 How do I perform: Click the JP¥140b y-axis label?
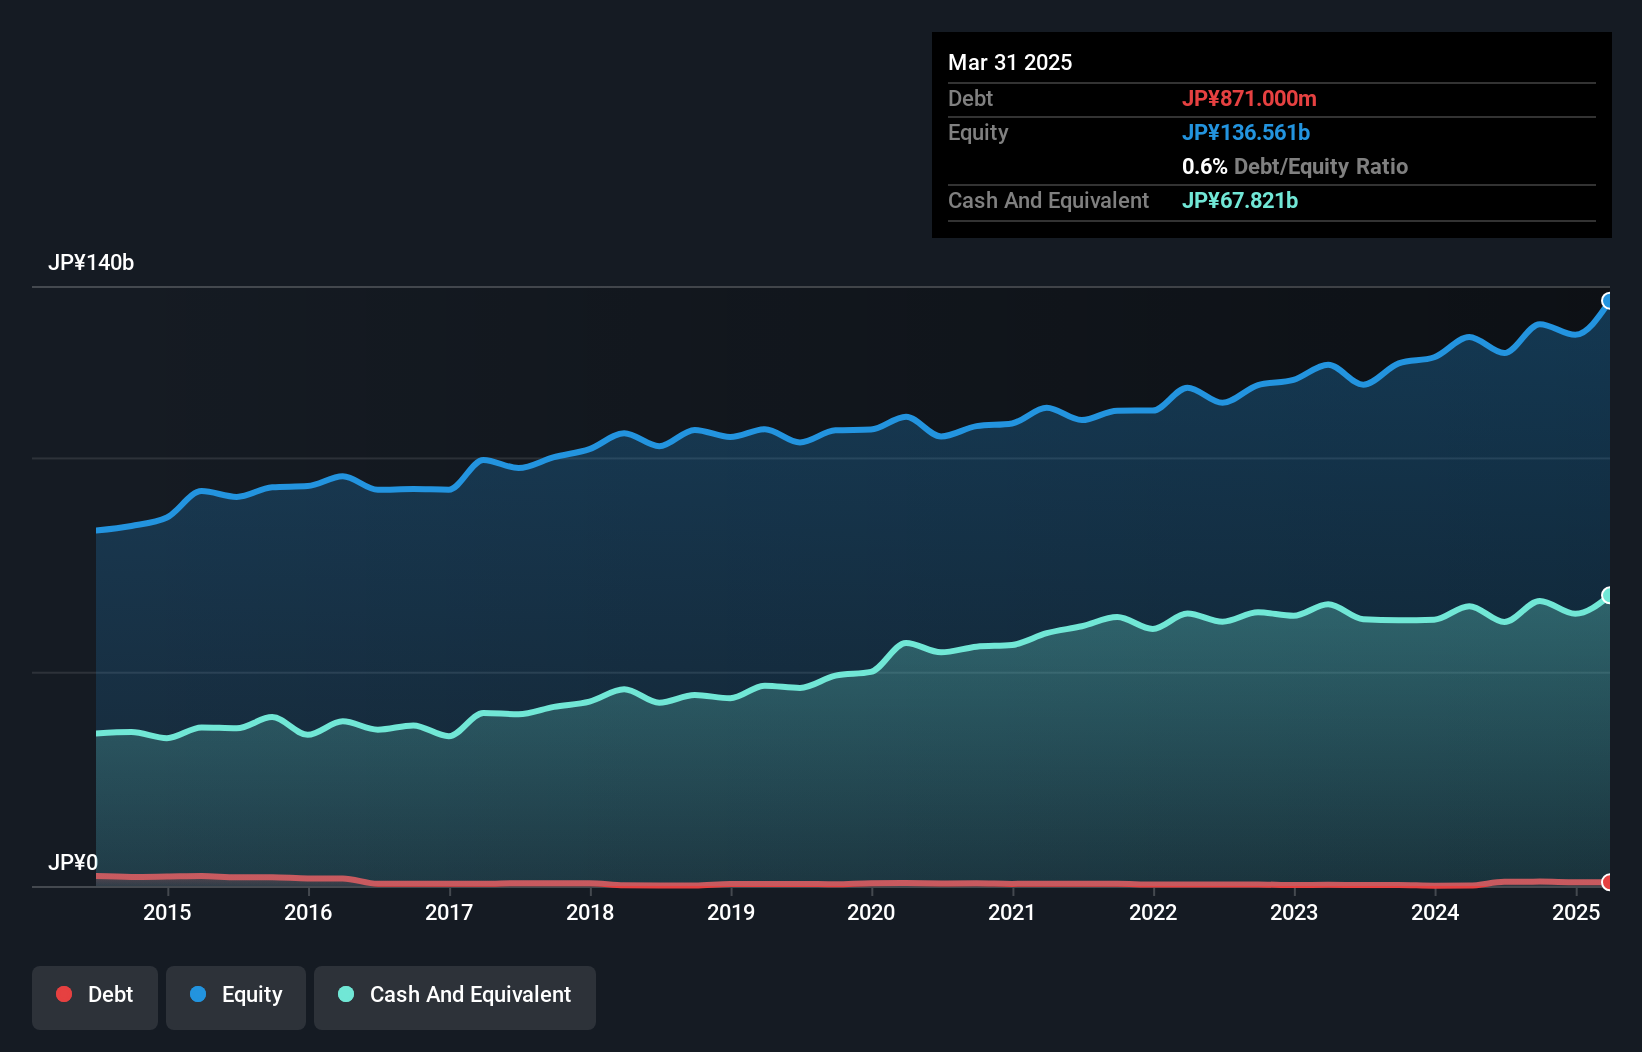point(91,263)
